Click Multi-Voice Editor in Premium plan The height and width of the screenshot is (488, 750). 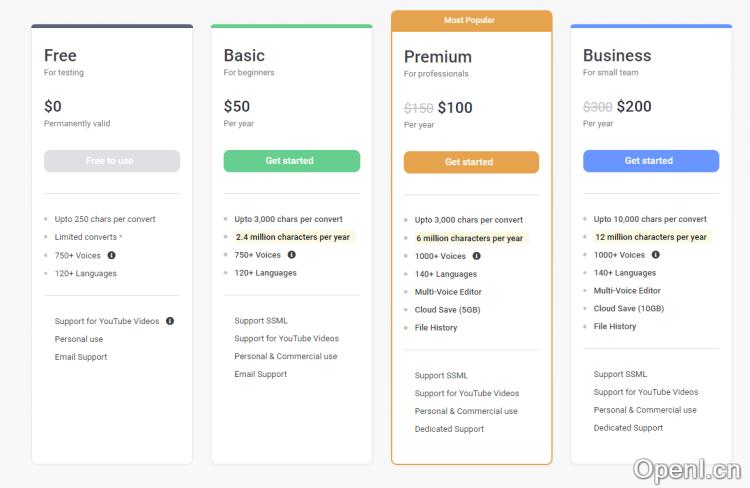point(448,292)
